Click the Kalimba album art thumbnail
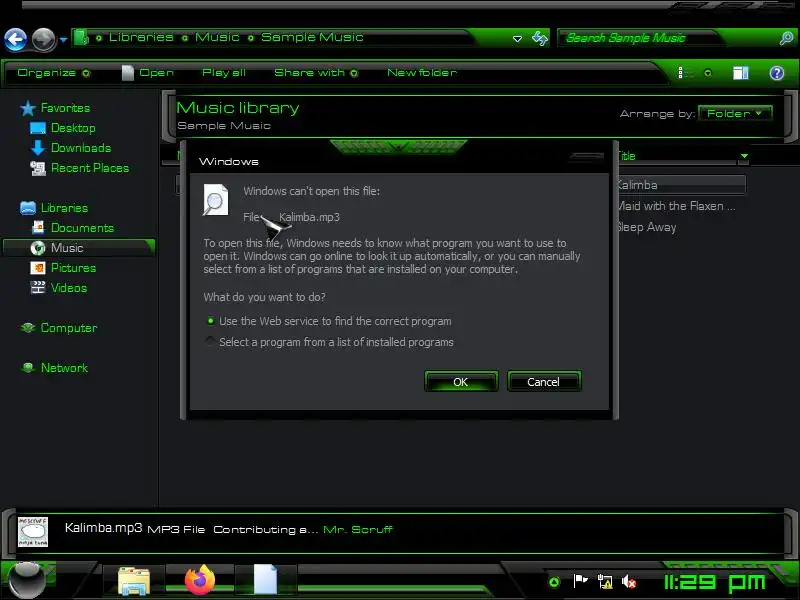The width and height of the screenshot is (800, 600). [33, 532]
